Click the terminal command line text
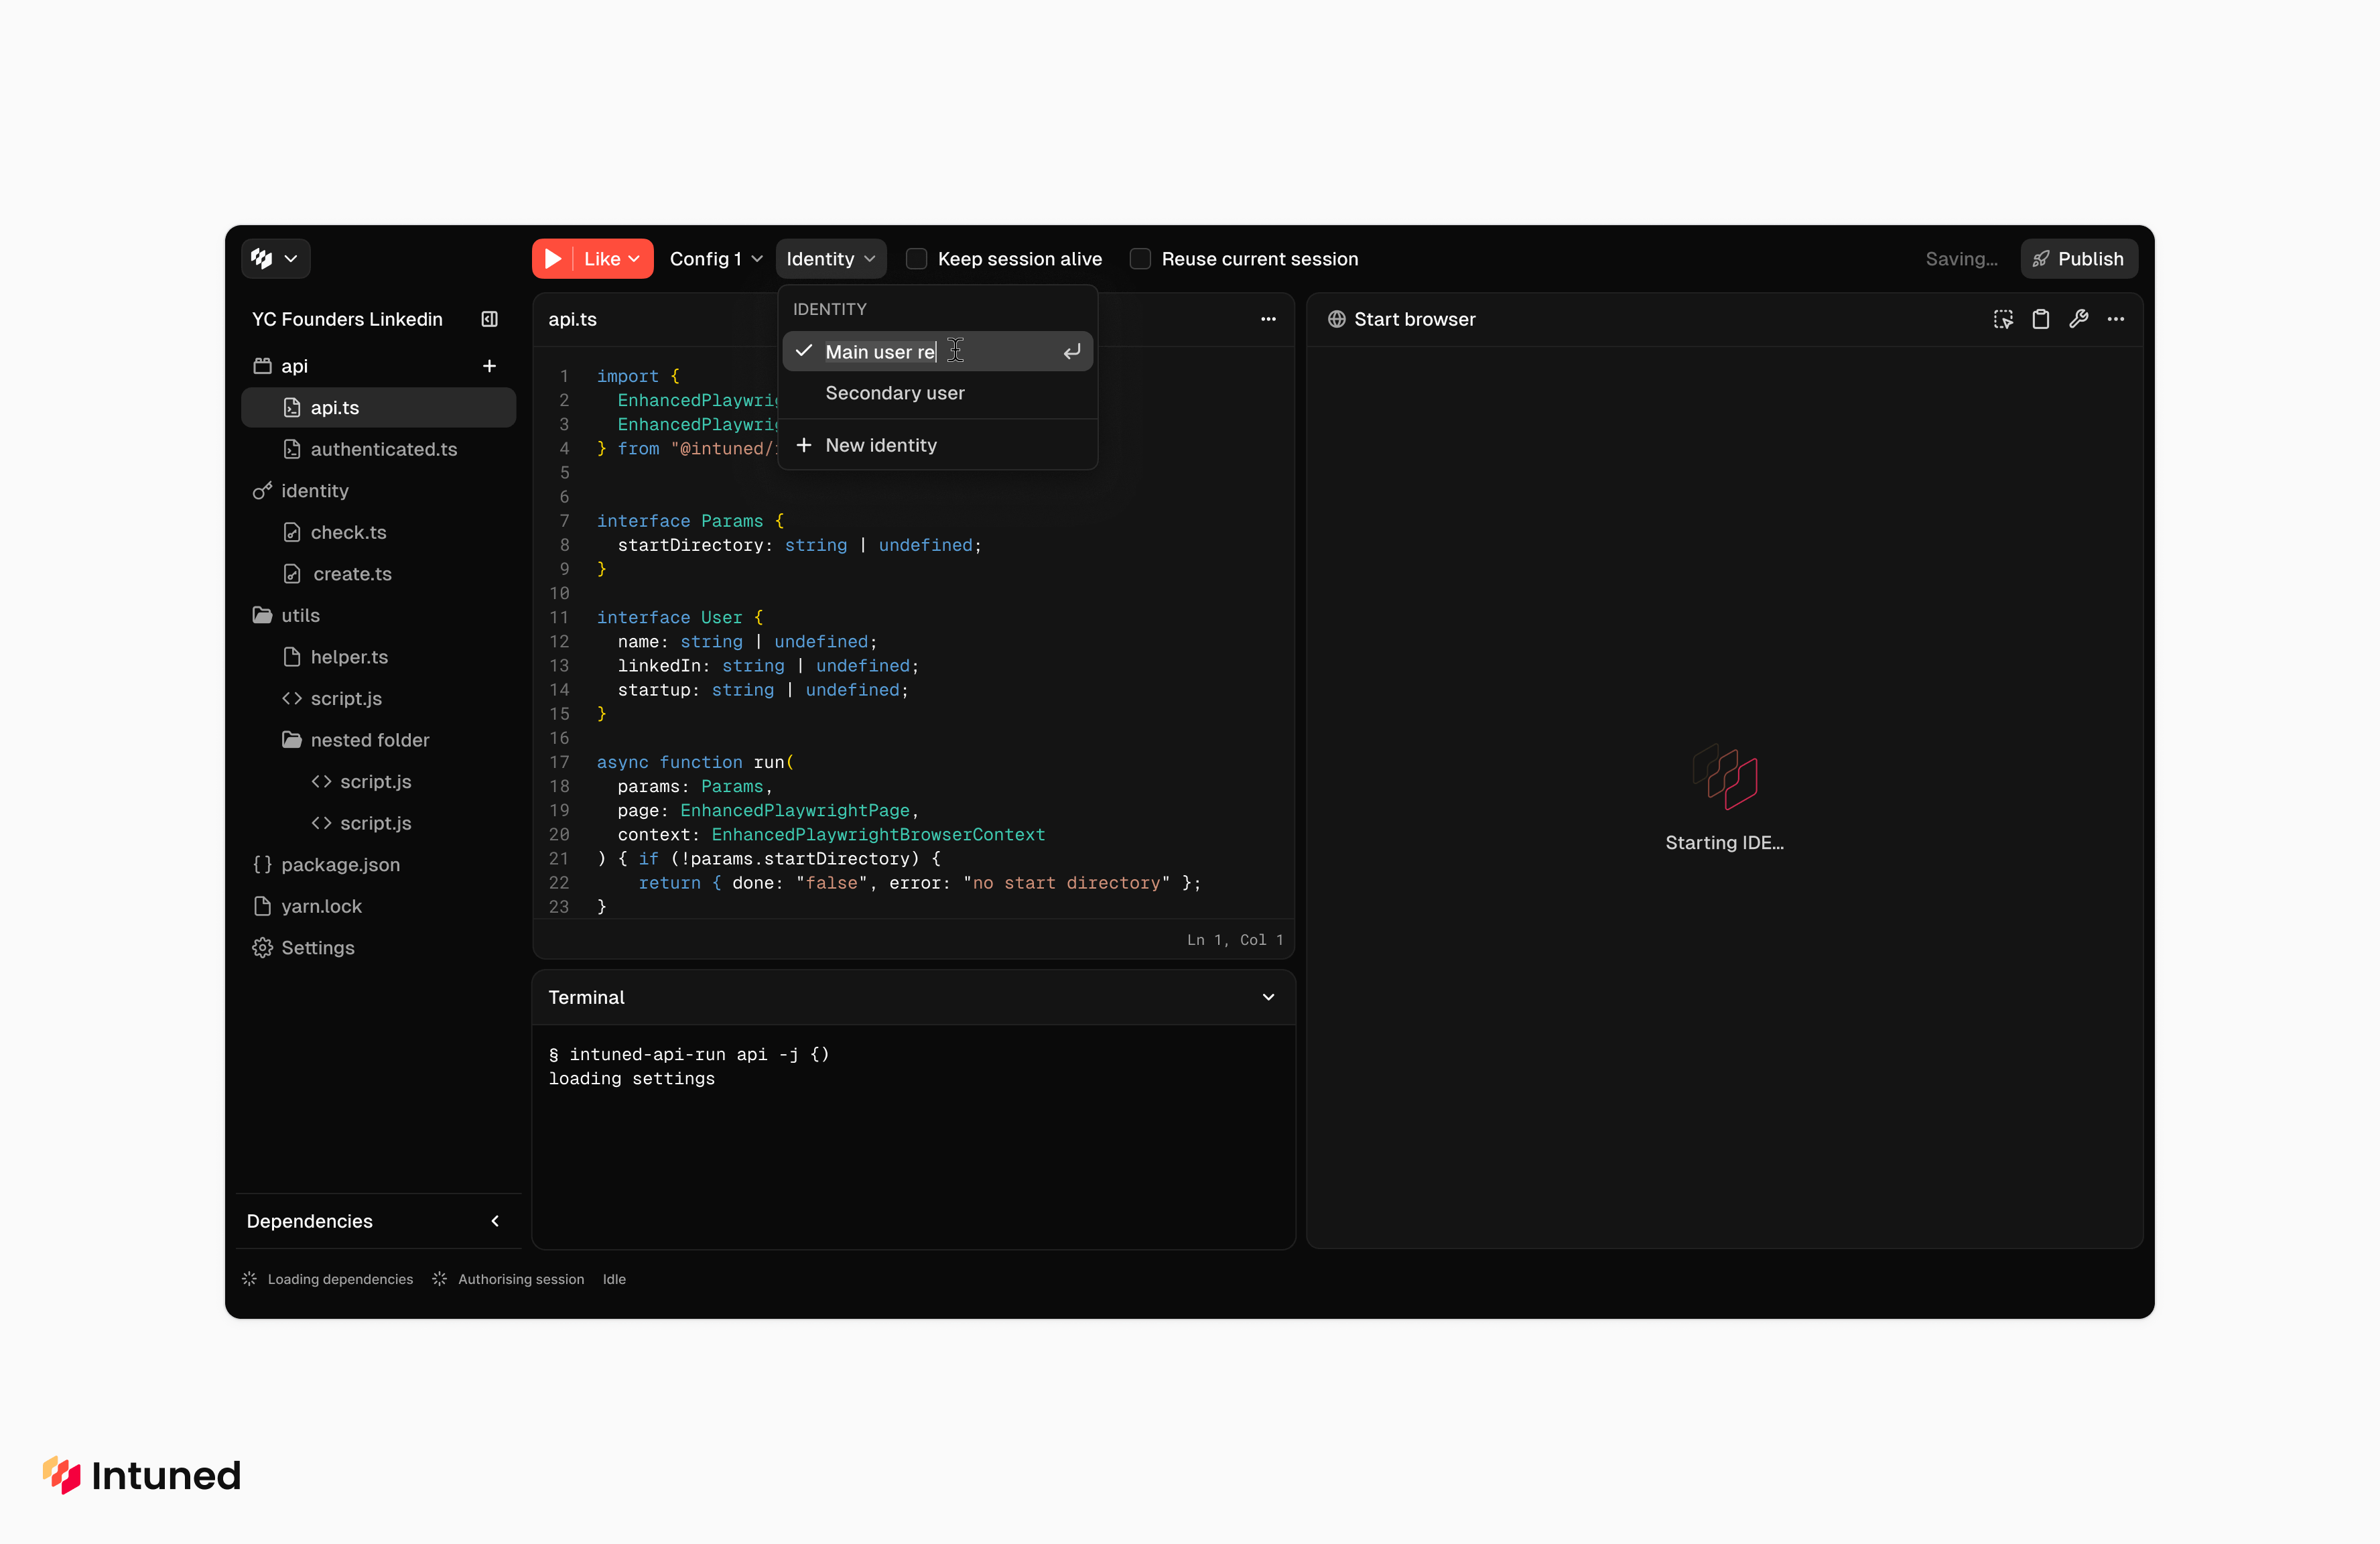2380x1544 pixels. (x=689, y=1054)
